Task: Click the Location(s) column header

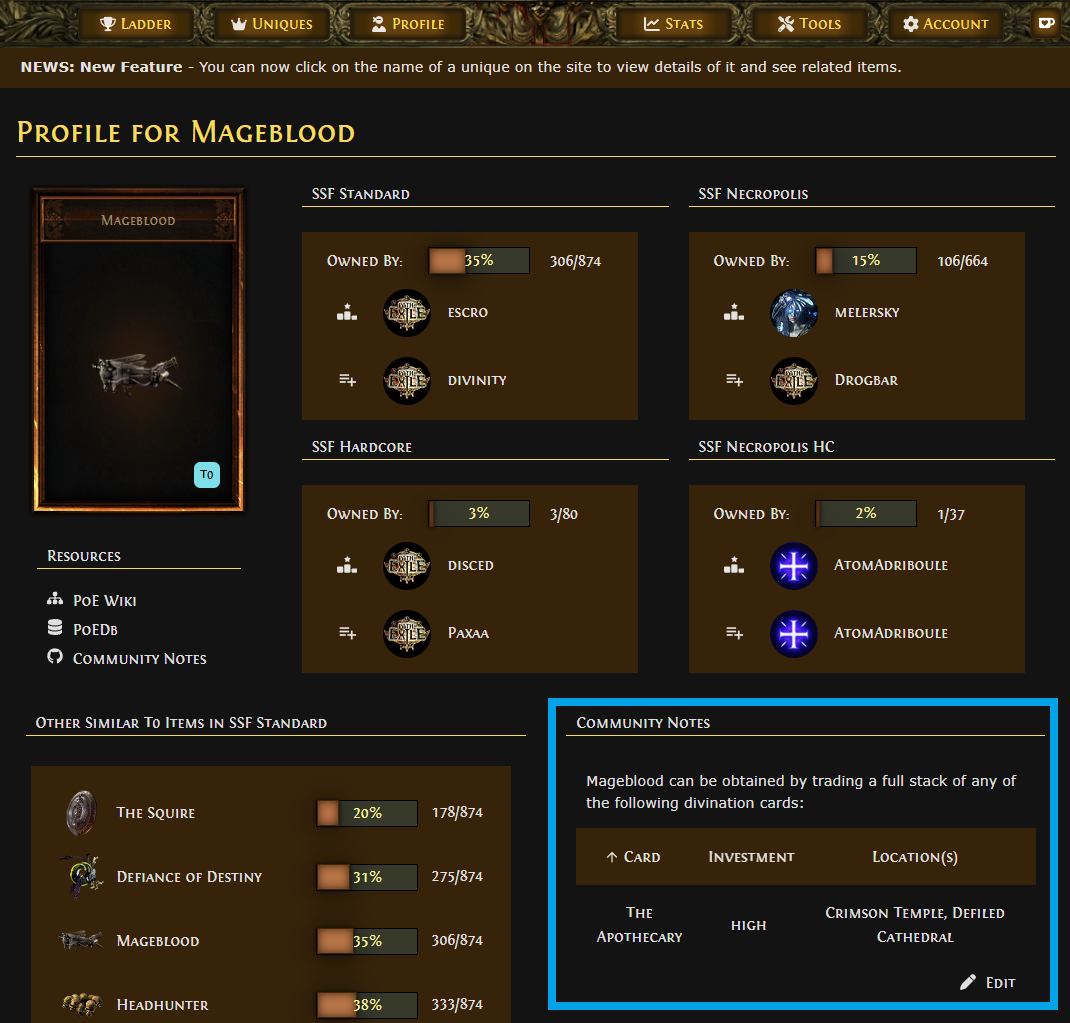Action: (914, 856)
